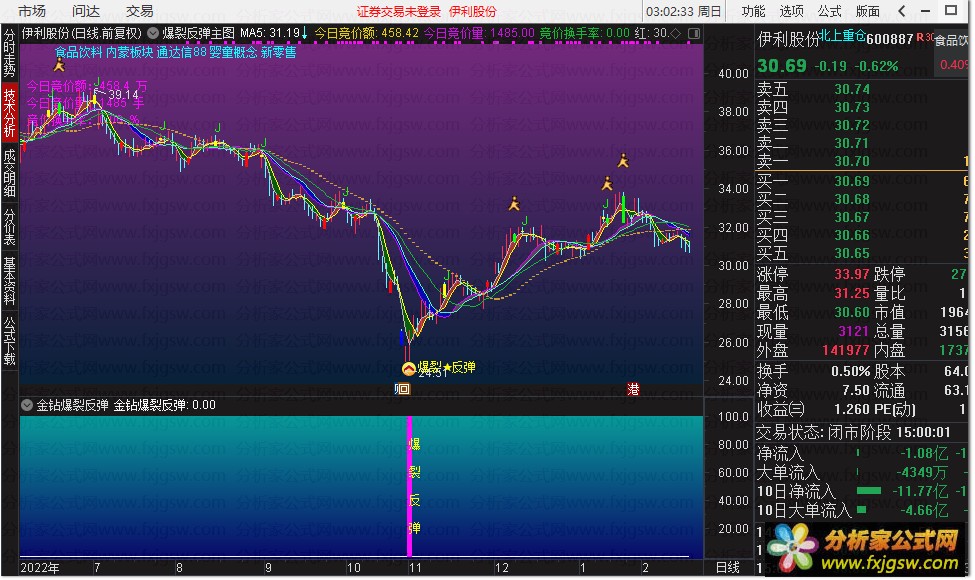Open the 市场 menu
Image resolution: width=975 pixels, height=580 pixels.
tap(32, 11)
